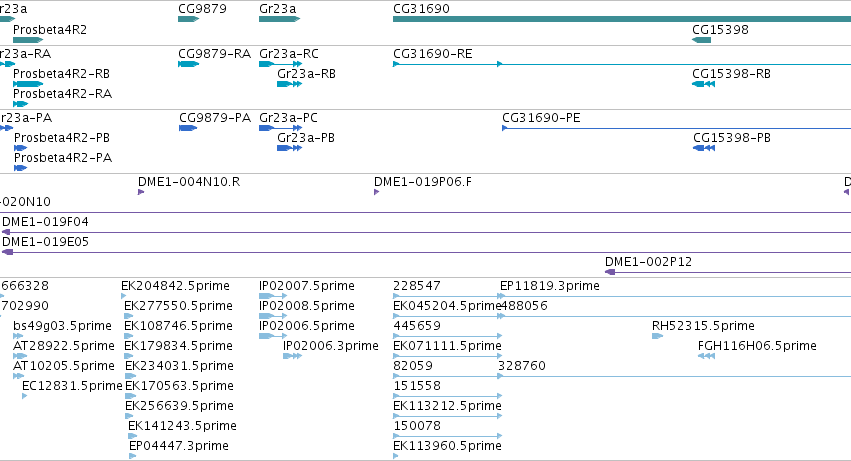Select the Prosbeta4R2-PA protein label
The image size is (851, 461).
tap(63, 158)
